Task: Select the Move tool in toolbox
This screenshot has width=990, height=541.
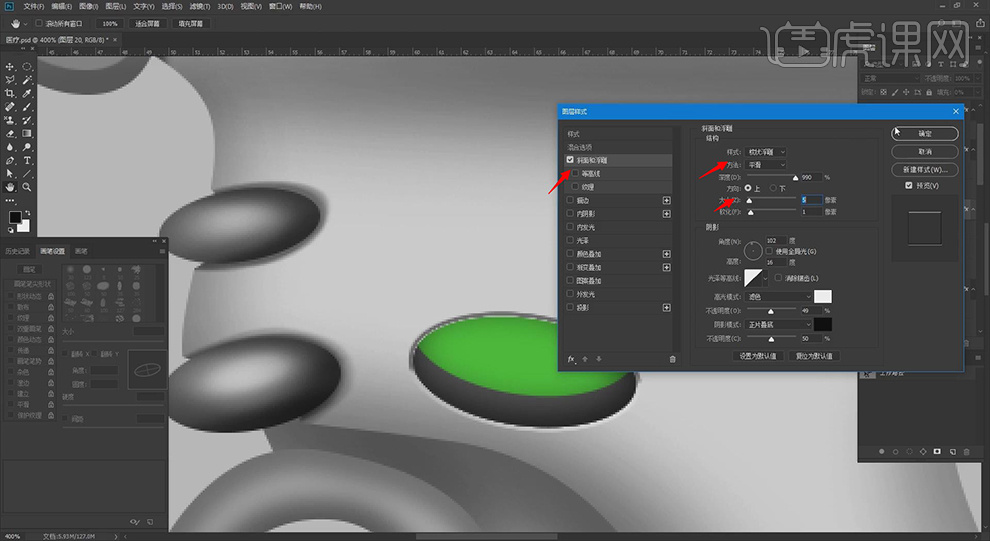Action: (x=10, y=66)
